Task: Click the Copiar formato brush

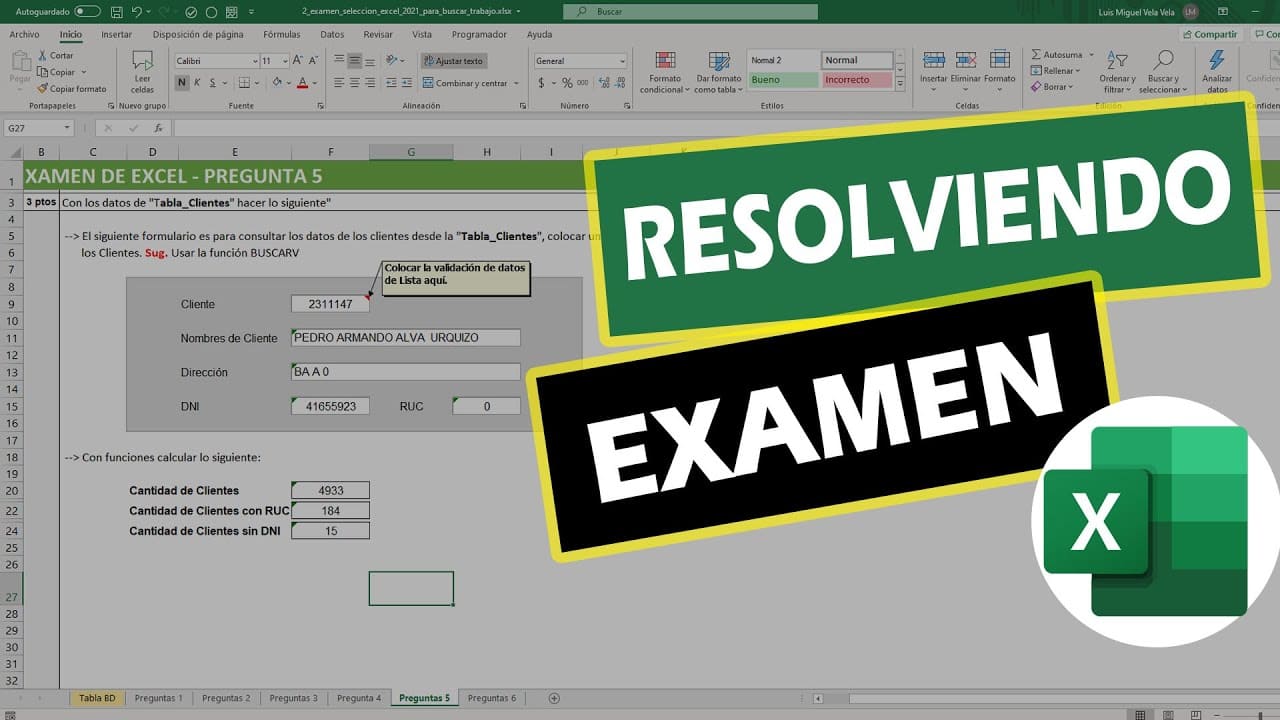Action: [41, 89]
